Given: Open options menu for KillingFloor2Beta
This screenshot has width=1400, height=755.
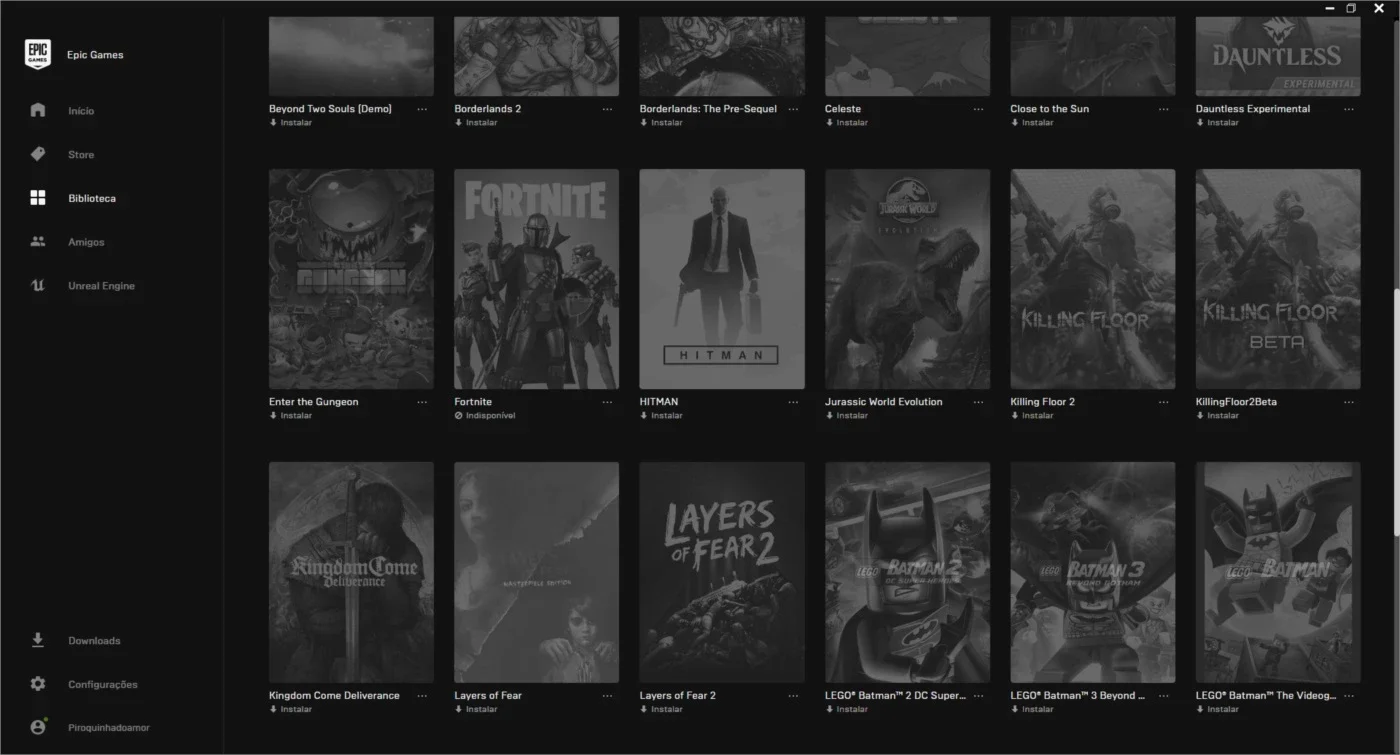Looking at the screenshot, I should tap(1349, 401).
